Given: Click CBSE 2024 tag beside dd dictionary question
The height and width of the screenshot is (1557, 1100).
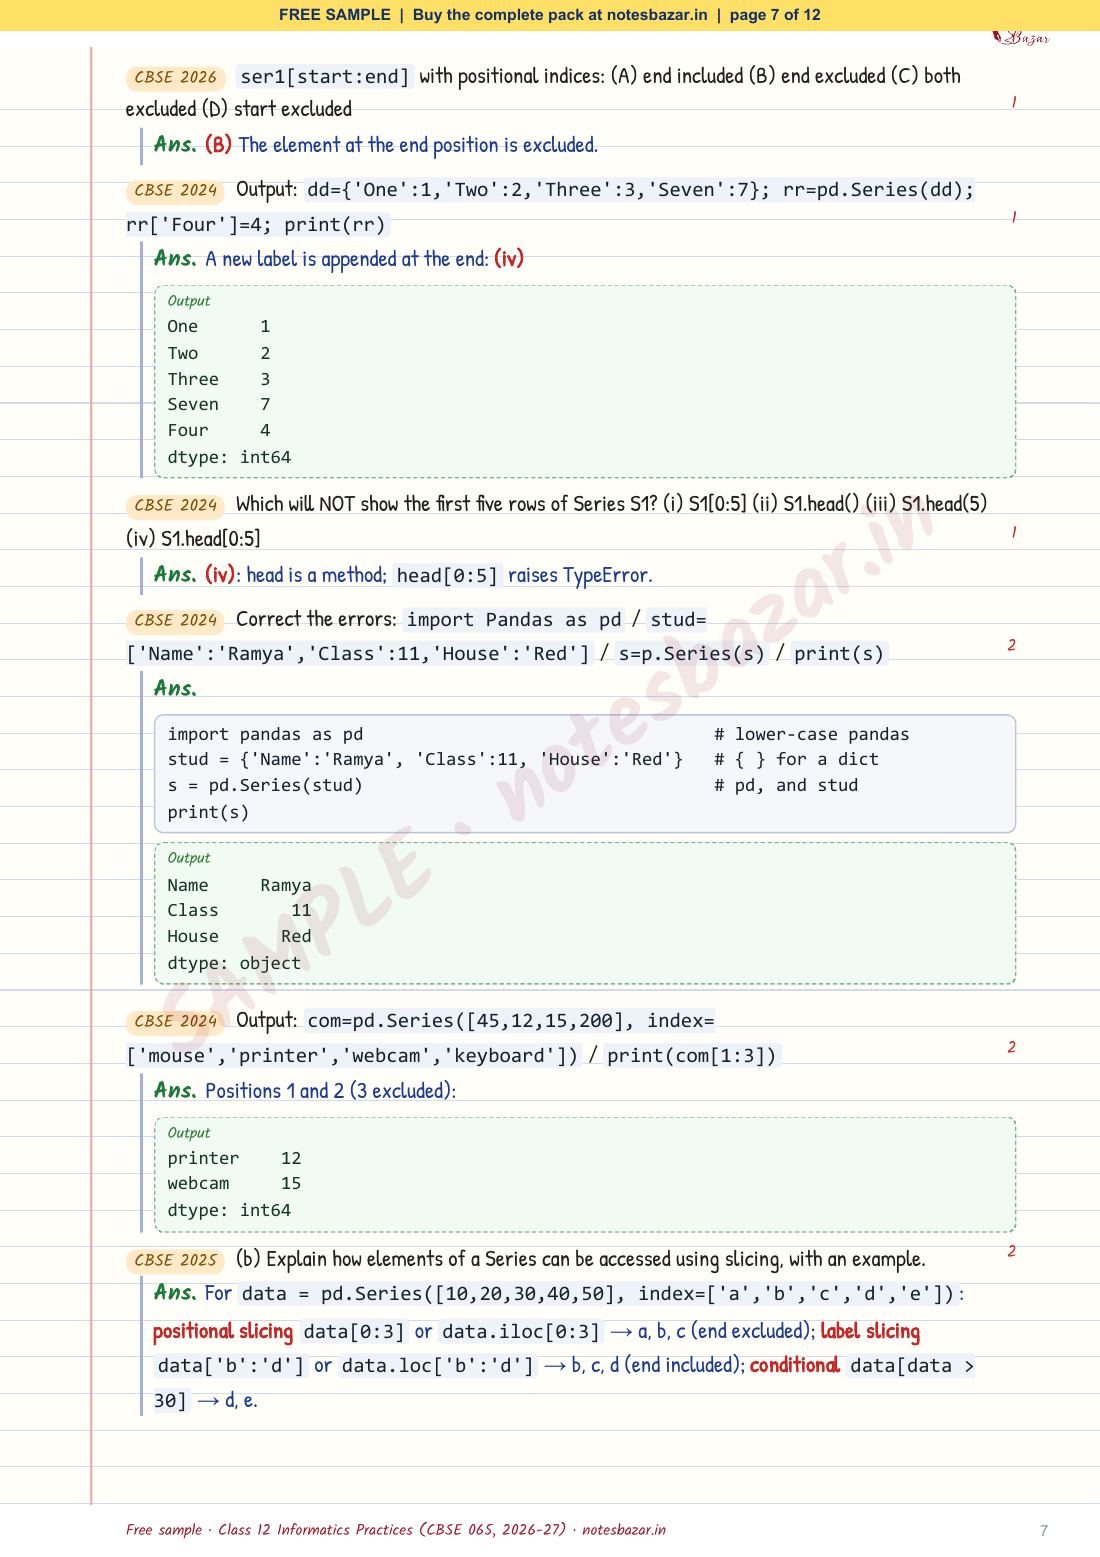Looking at the screenshot, I should click(175, 191).
